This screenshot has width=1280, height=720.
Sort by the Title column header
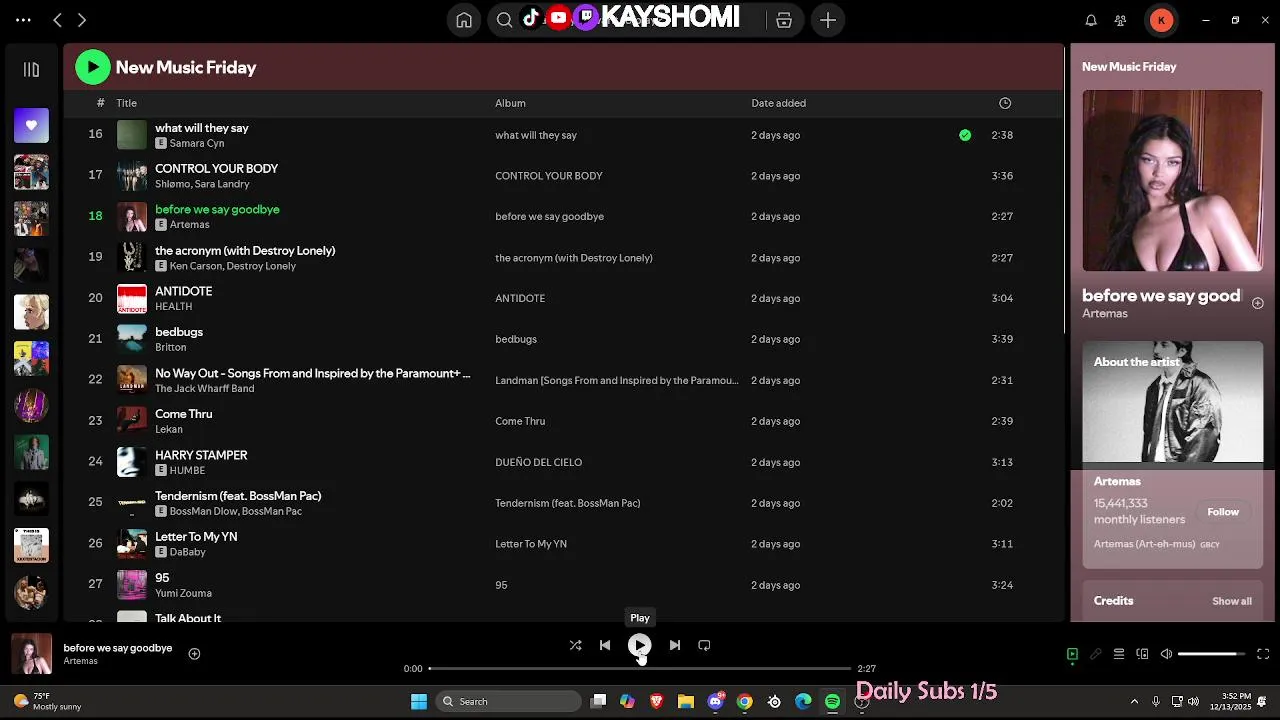pyautogui.click(x=126, y=103)
